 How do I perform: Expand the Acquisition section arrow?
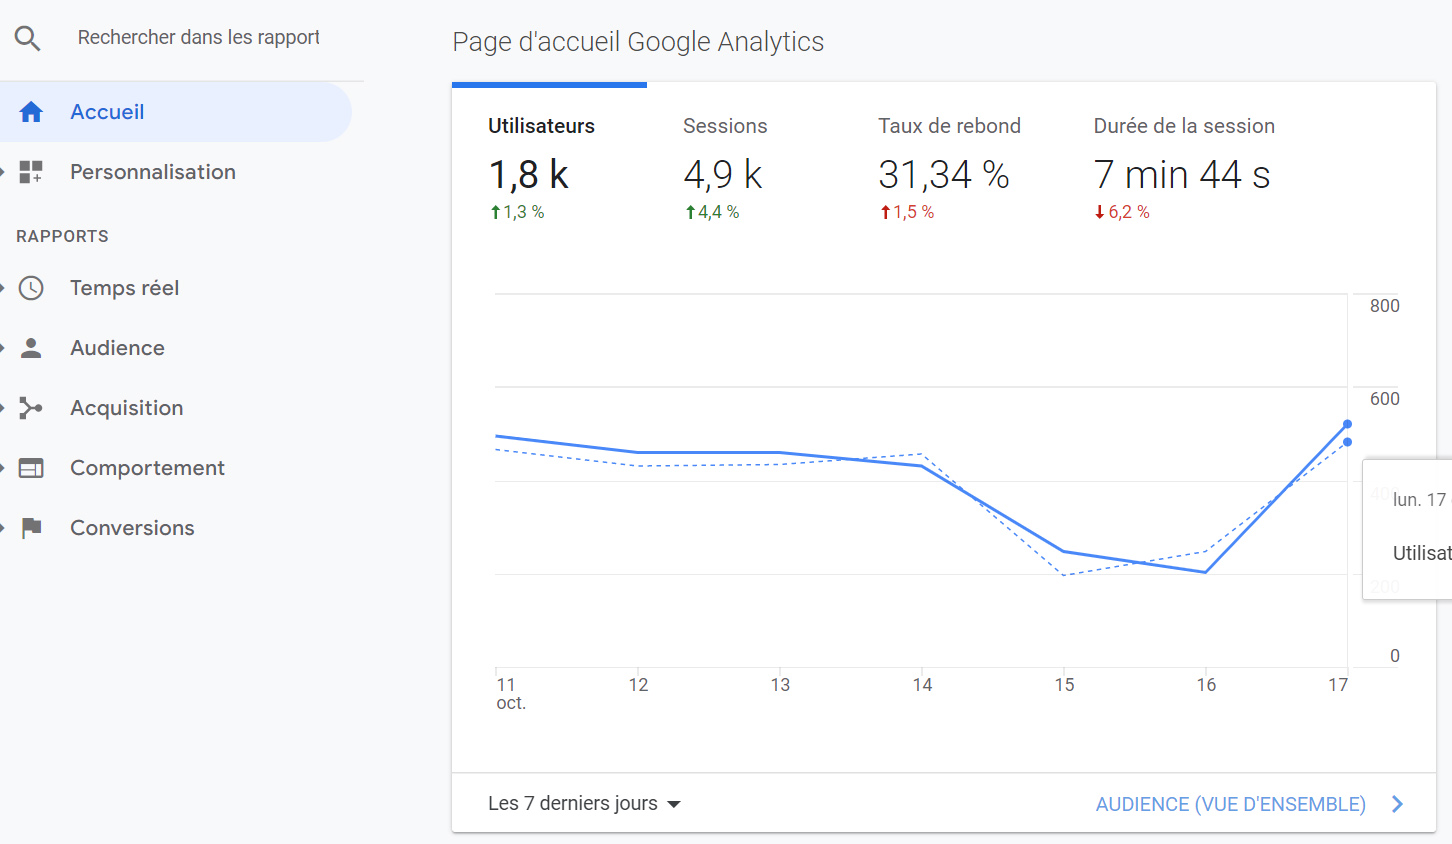(3, 408)
